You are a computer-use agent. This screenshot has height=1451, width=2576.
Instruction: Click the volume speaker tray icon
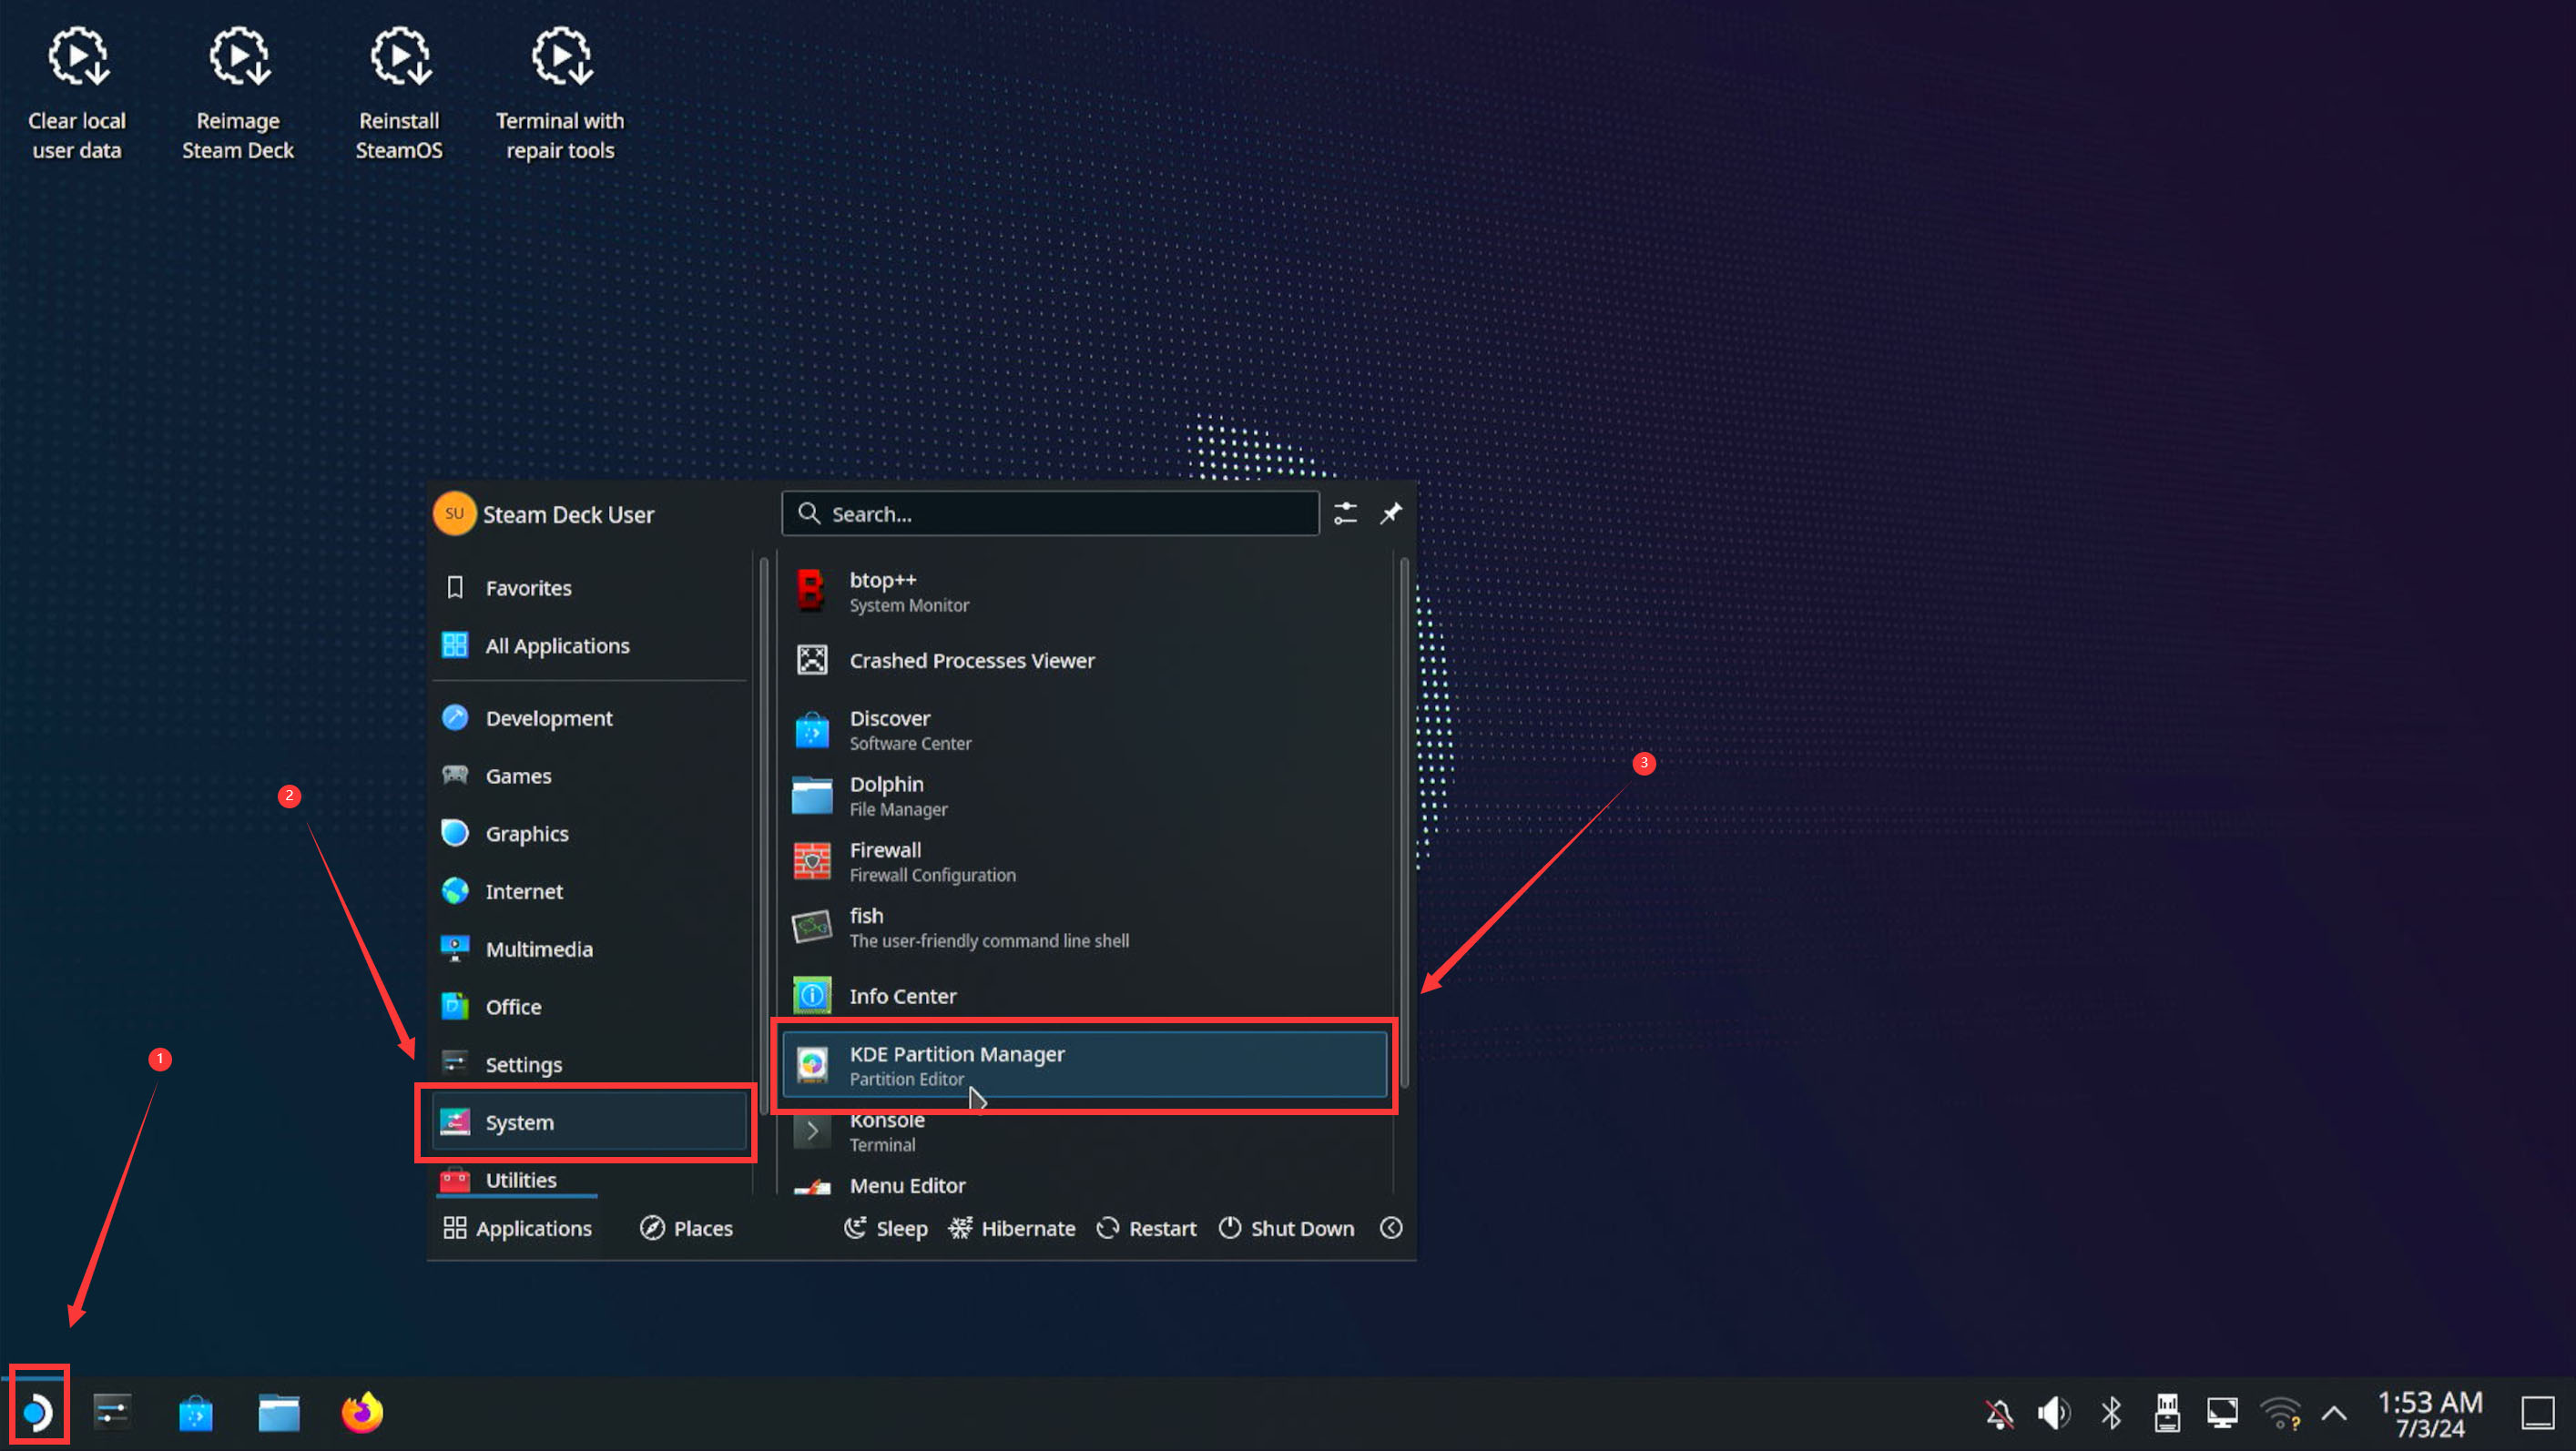click(2053, 1413)
